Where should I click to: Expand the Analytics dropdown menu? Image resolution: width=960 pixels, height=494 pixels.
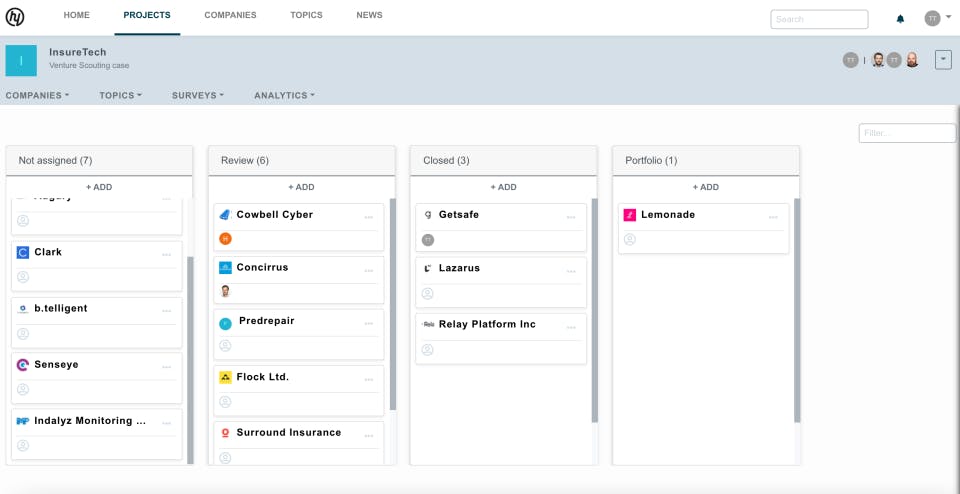pyautogui.click(x=284, y=96)
